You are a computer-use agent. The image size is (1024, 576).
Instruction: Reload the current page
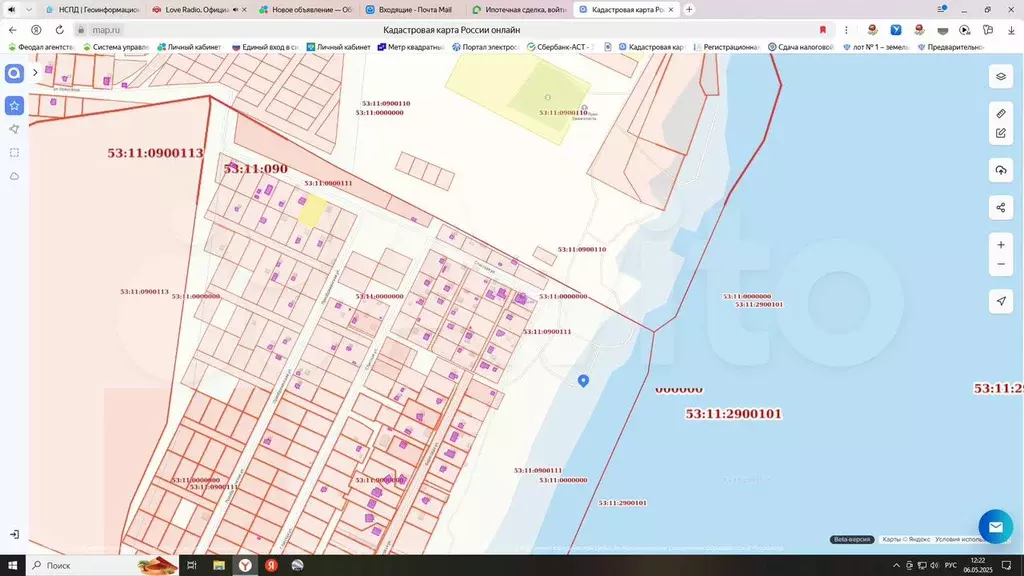(x=59, y=30)
